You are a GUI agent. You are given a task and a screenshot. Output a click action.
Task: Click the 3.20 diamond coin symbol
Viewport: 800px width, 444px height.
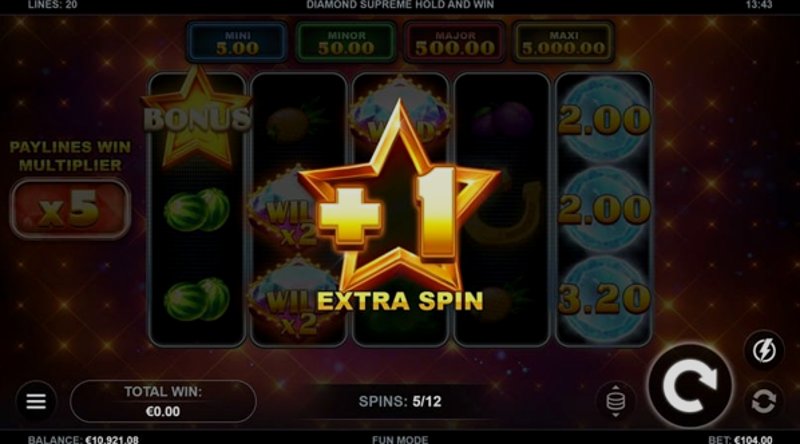(x=604, y=299)
